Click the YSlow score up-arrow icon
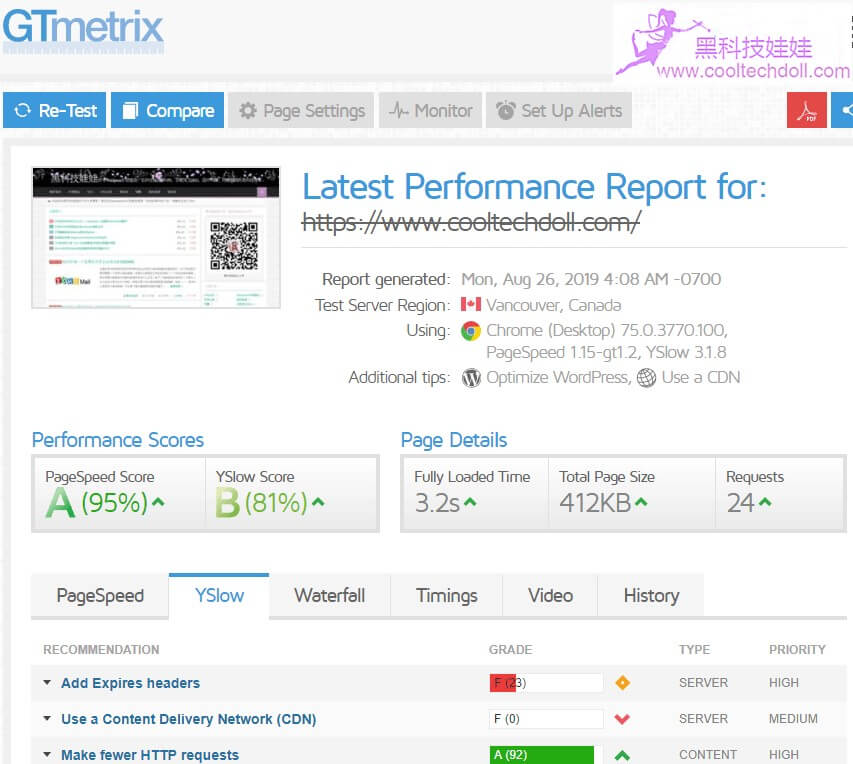853x764 pixels. (319, 502)
